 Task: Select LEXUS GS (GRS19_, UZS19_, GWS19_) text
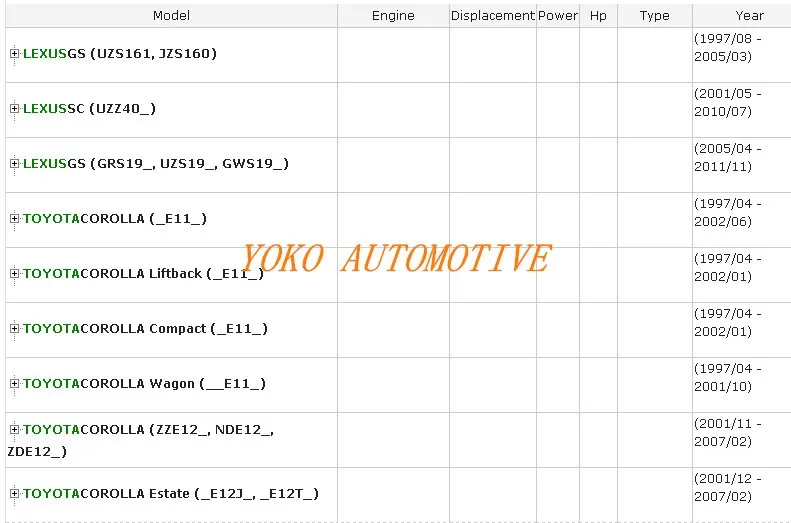click(x=156, y=163)
